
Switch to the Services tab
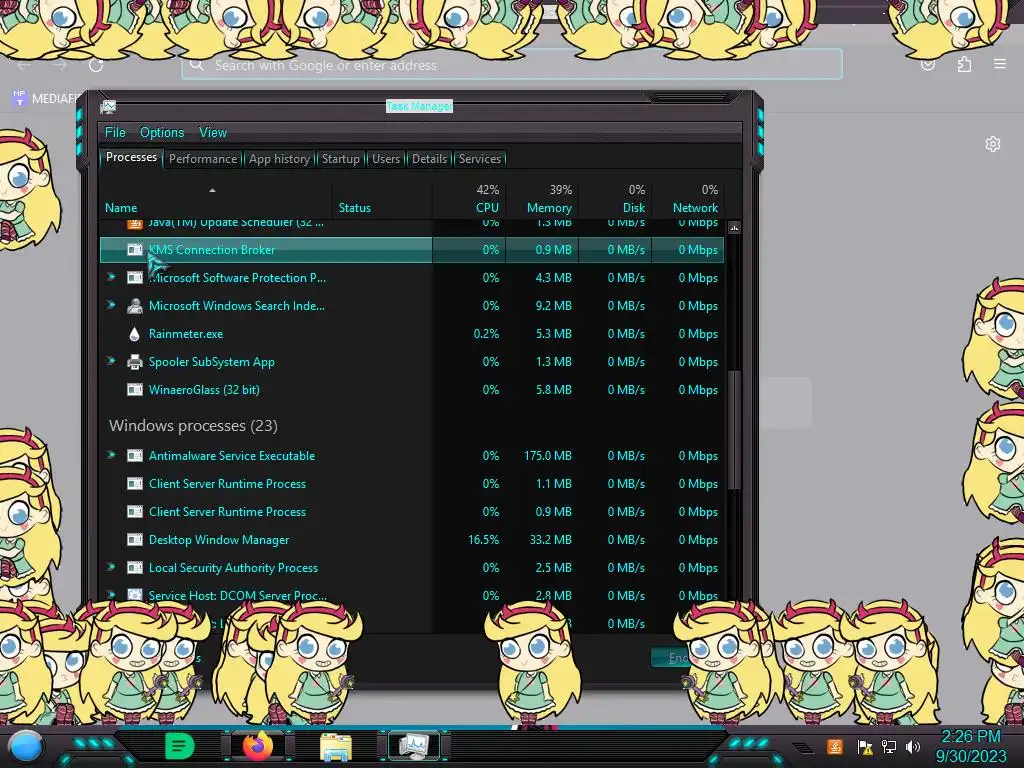click(x=480, y=159)
